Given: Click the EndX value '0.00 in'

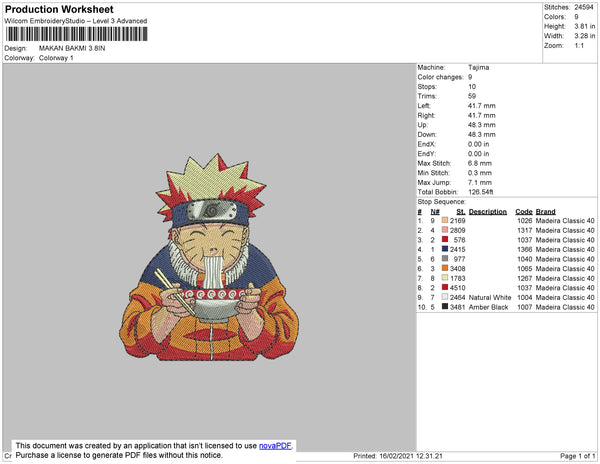Looking at the screenshot, I should pyautogui.click(x=478, y=144).
